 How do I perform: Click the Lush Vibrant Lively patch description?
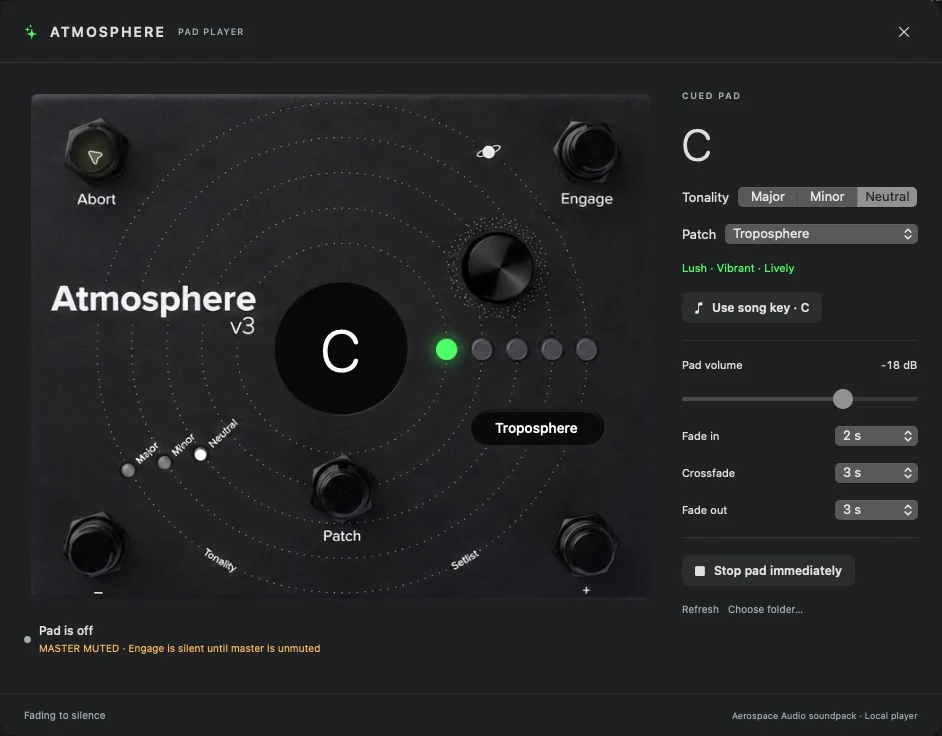pyautogui.click(x=738, y=269)
